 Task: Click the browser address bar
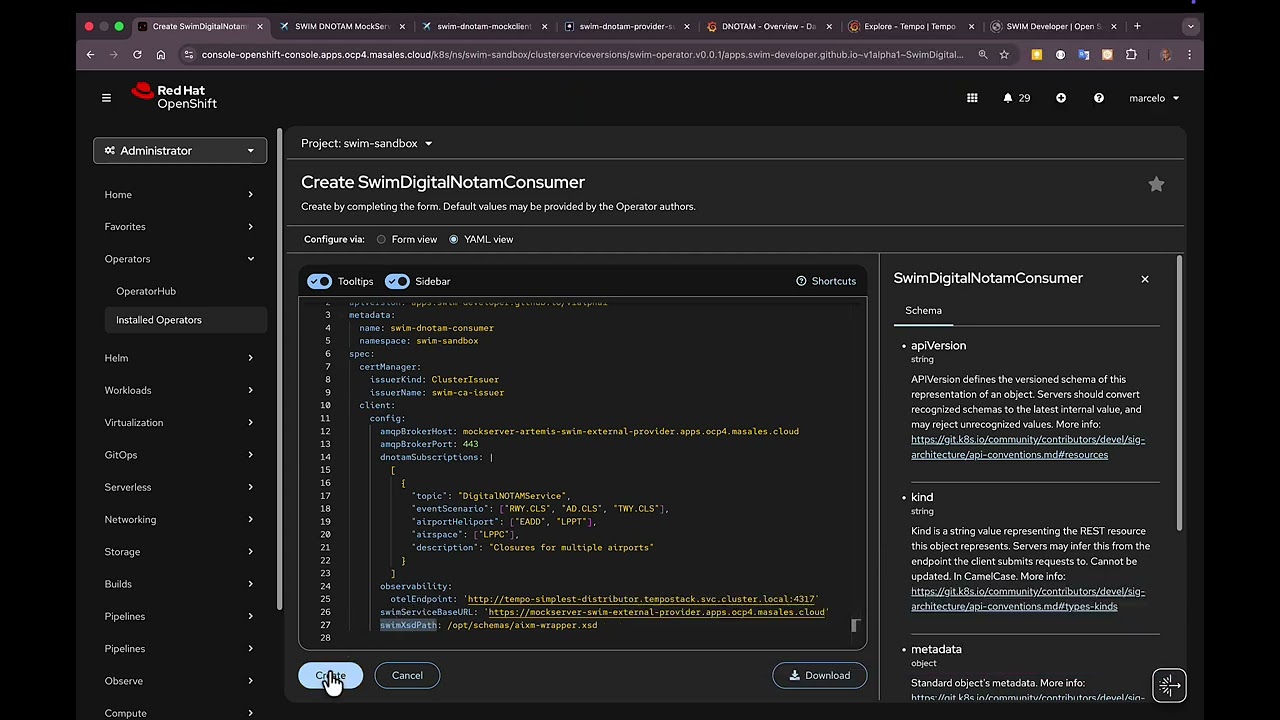580,55
